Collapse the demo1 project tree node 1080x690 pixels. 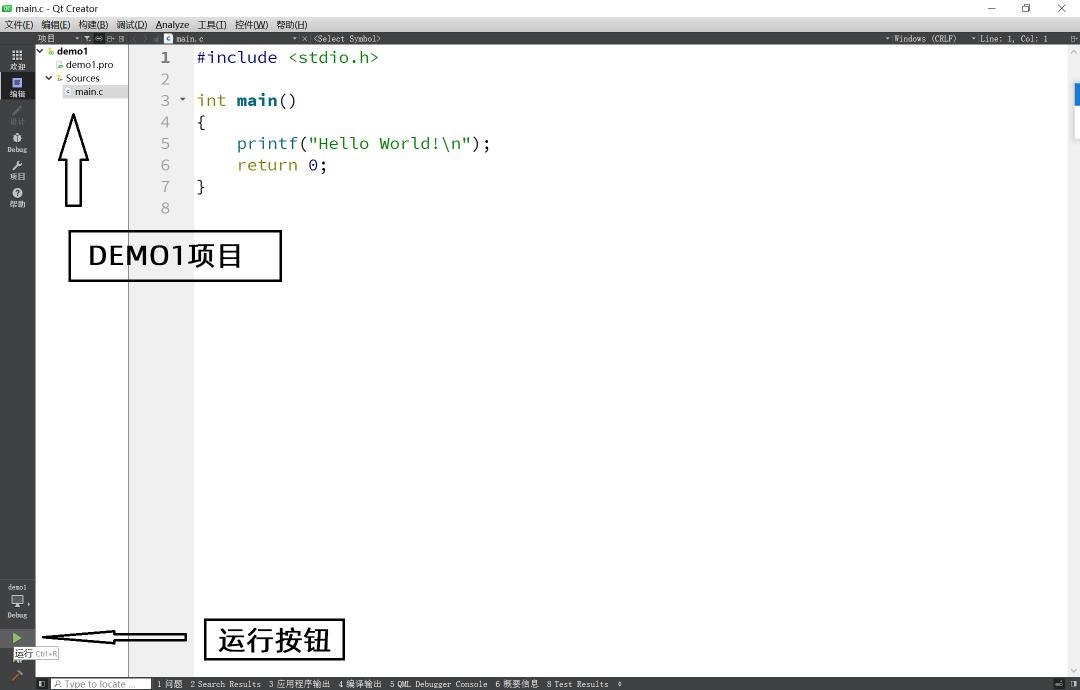pyautogui.click(x=40, y=51)
